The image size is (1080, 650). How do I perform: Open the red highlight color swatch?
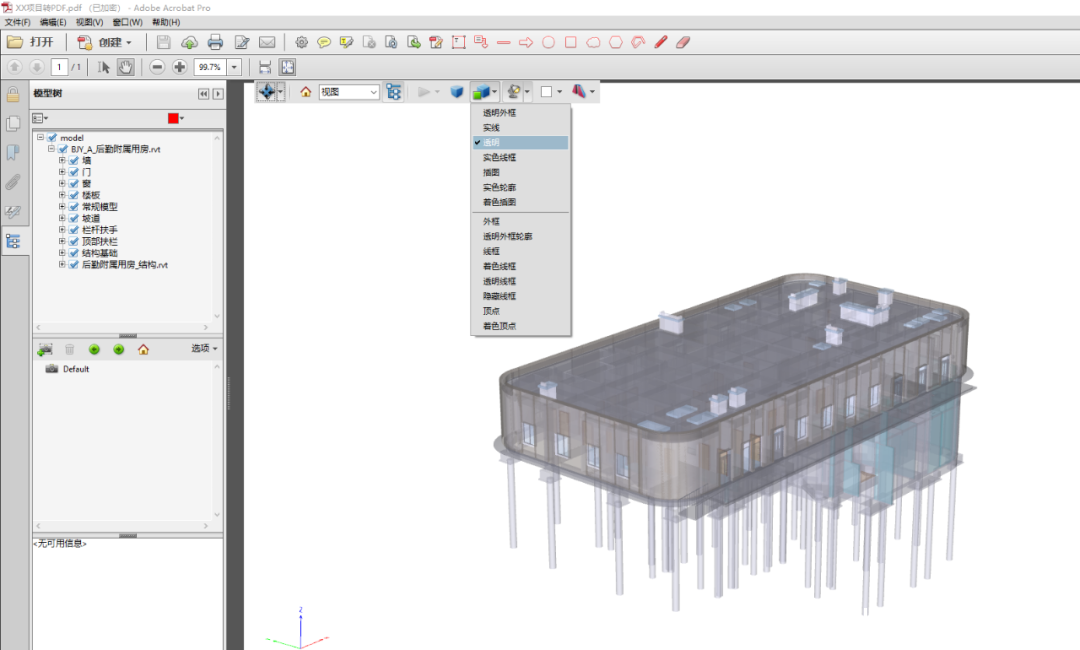pyautogui.click(x=174, y=118)
